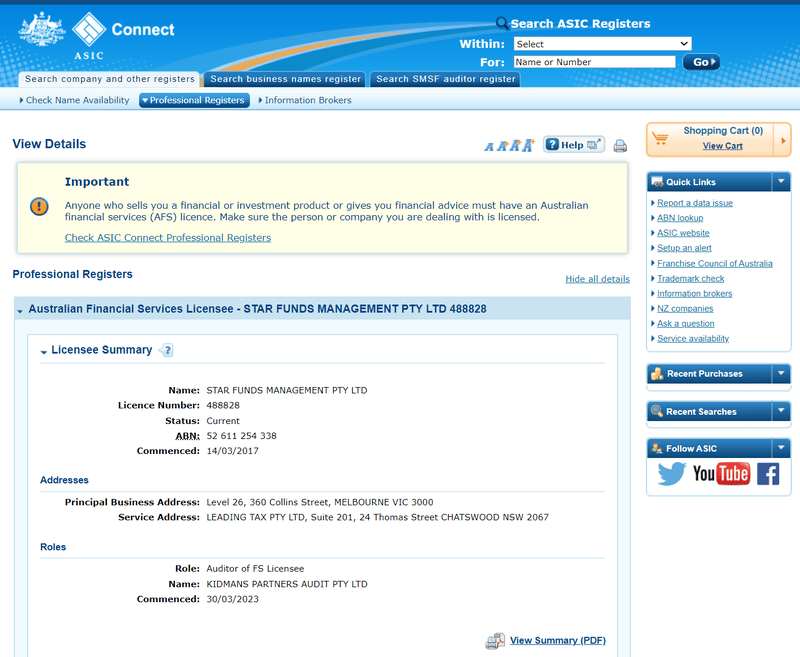Open Check ASIC Connect Professional Registers link
Image resolution: width=800 pixels, height=657 pixels.
[x=168, y=238]
